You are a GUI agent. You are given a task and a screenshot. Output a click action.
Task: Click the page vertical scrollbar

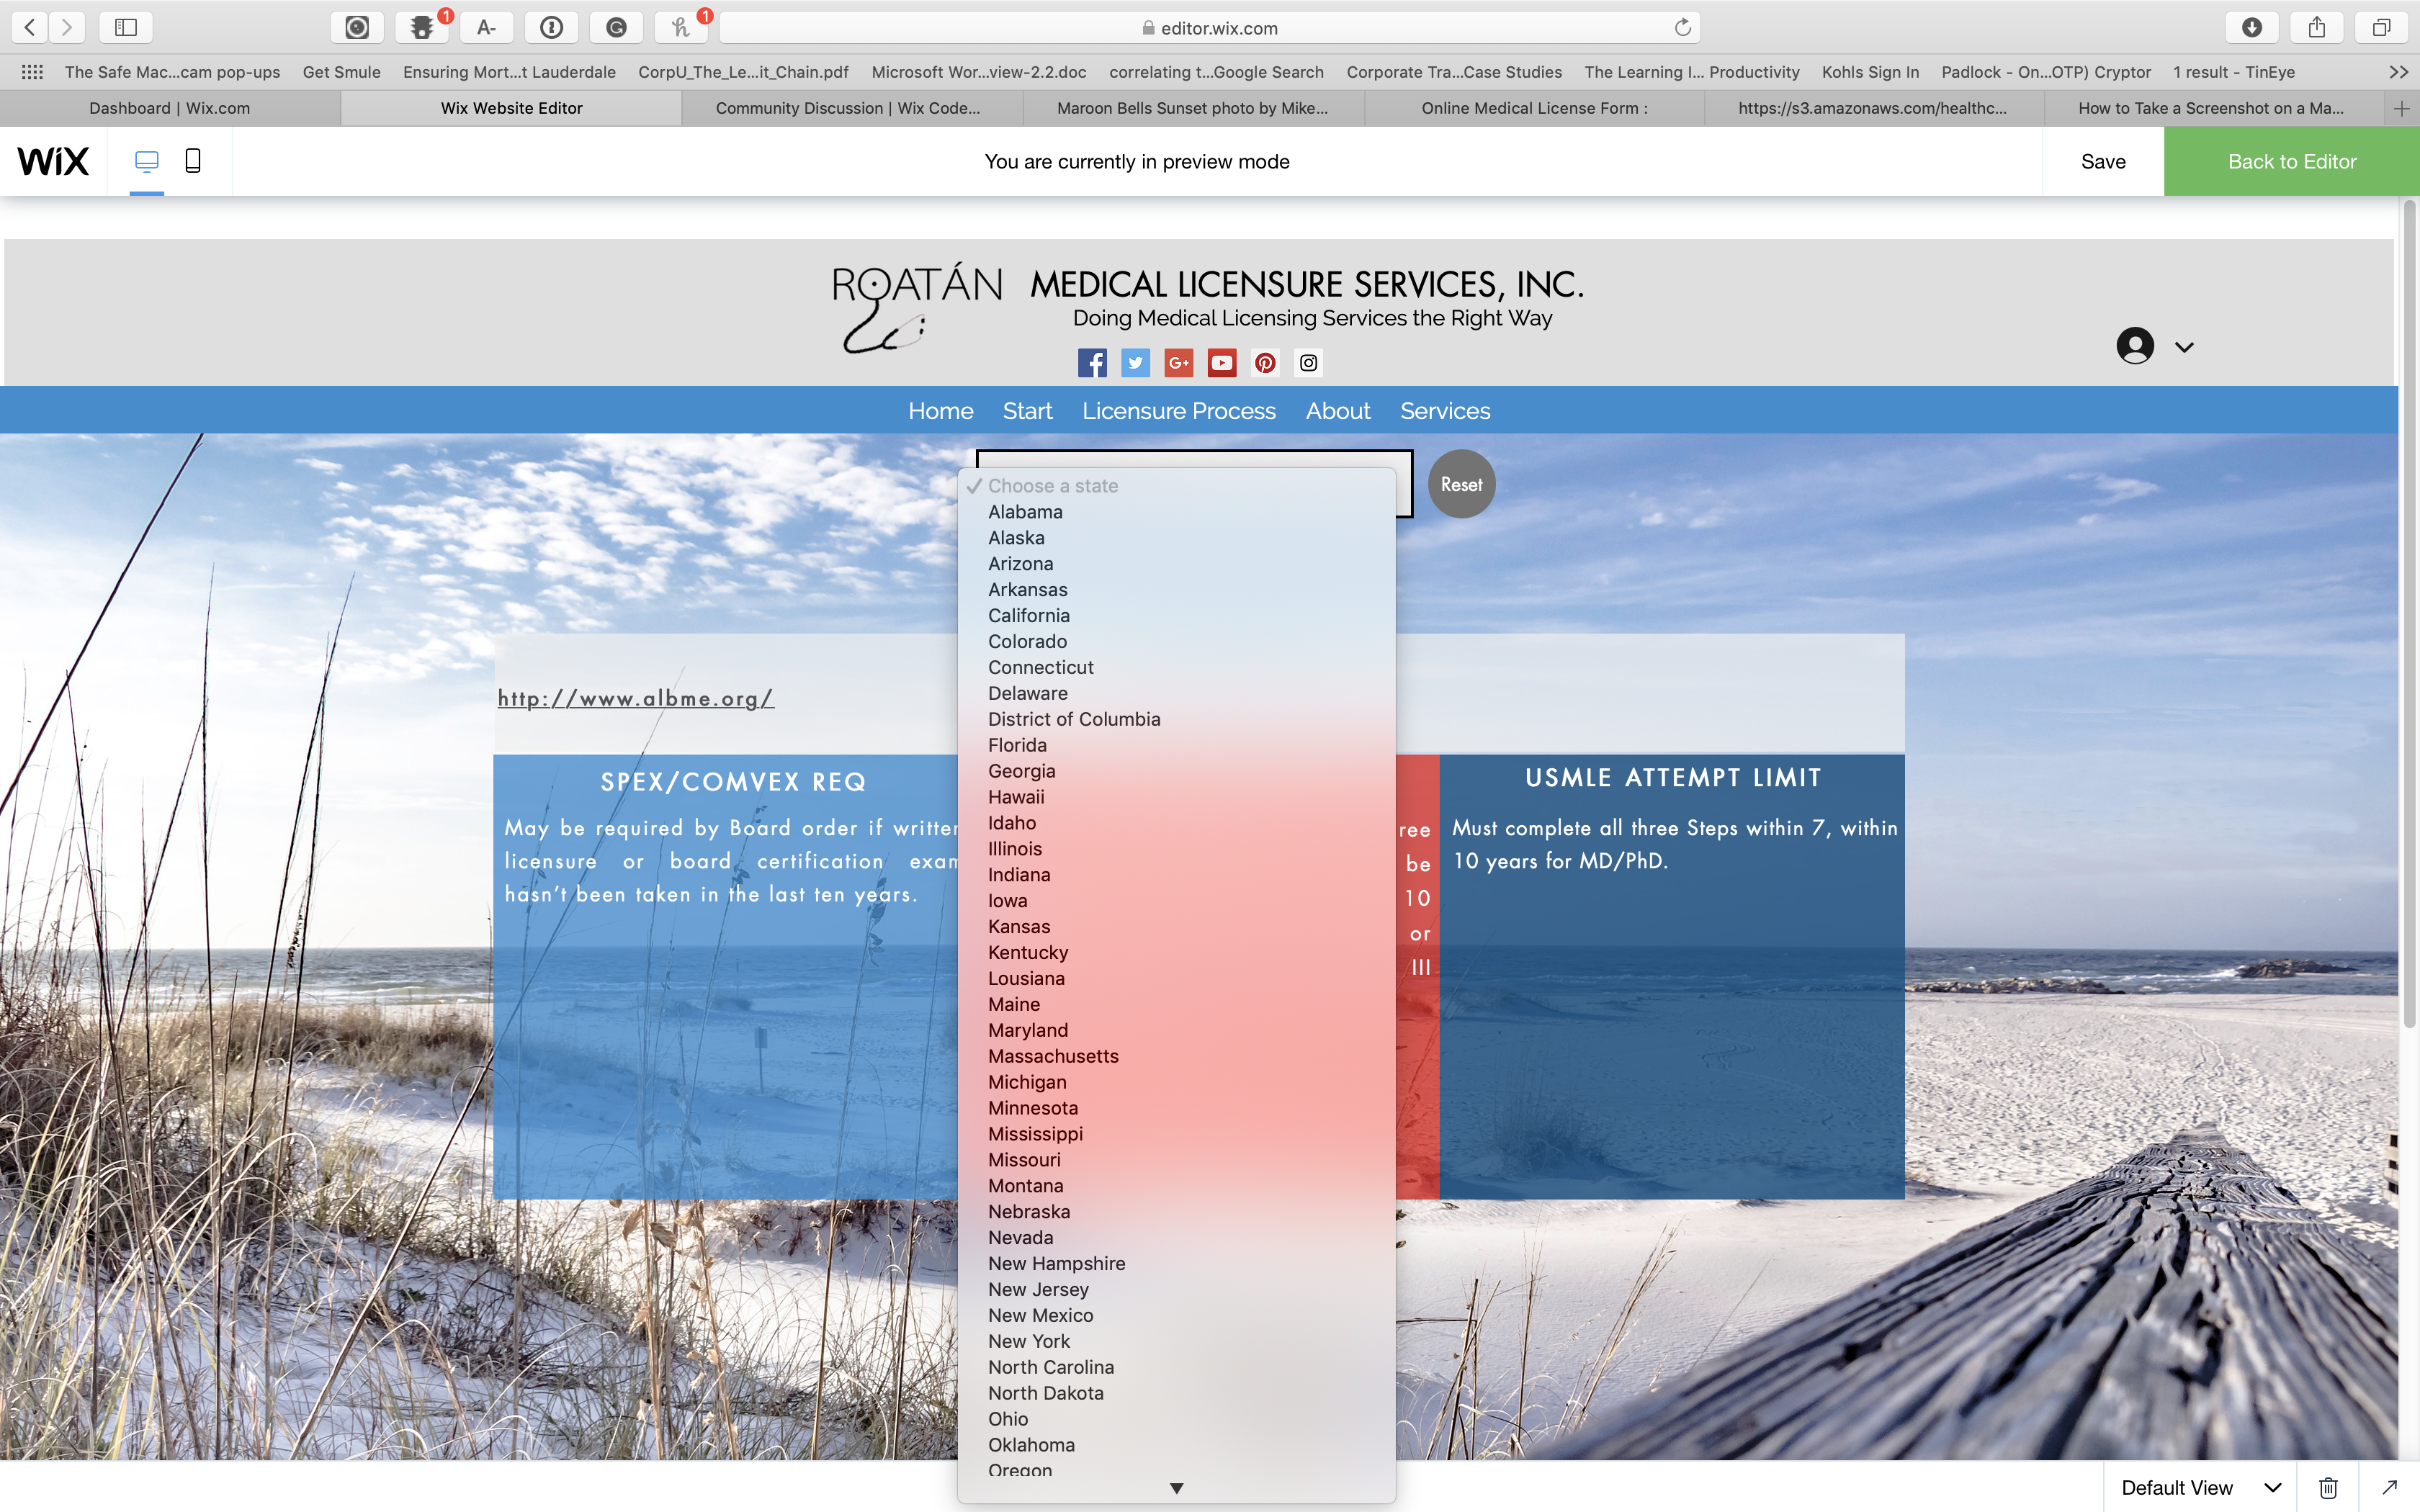(2409, 615)
